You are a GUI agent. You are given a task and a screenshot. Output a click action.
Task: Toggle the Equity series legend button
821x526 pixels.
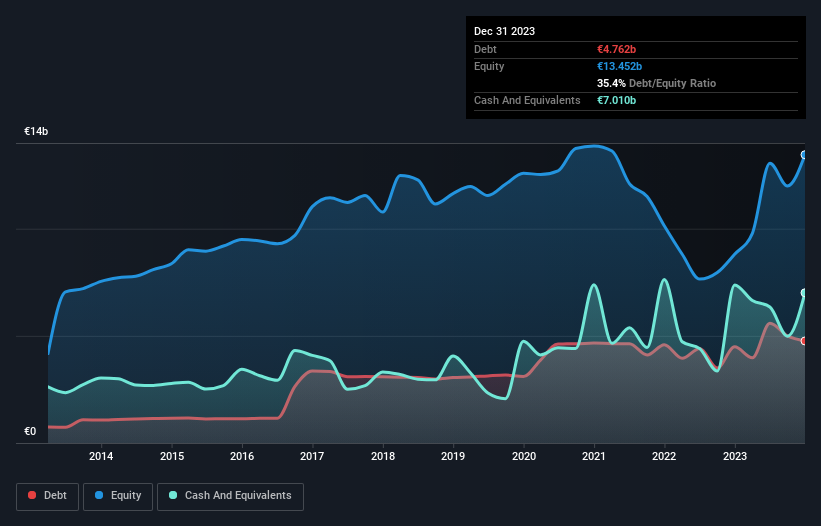pyautogui.click(x=118, y=496)
